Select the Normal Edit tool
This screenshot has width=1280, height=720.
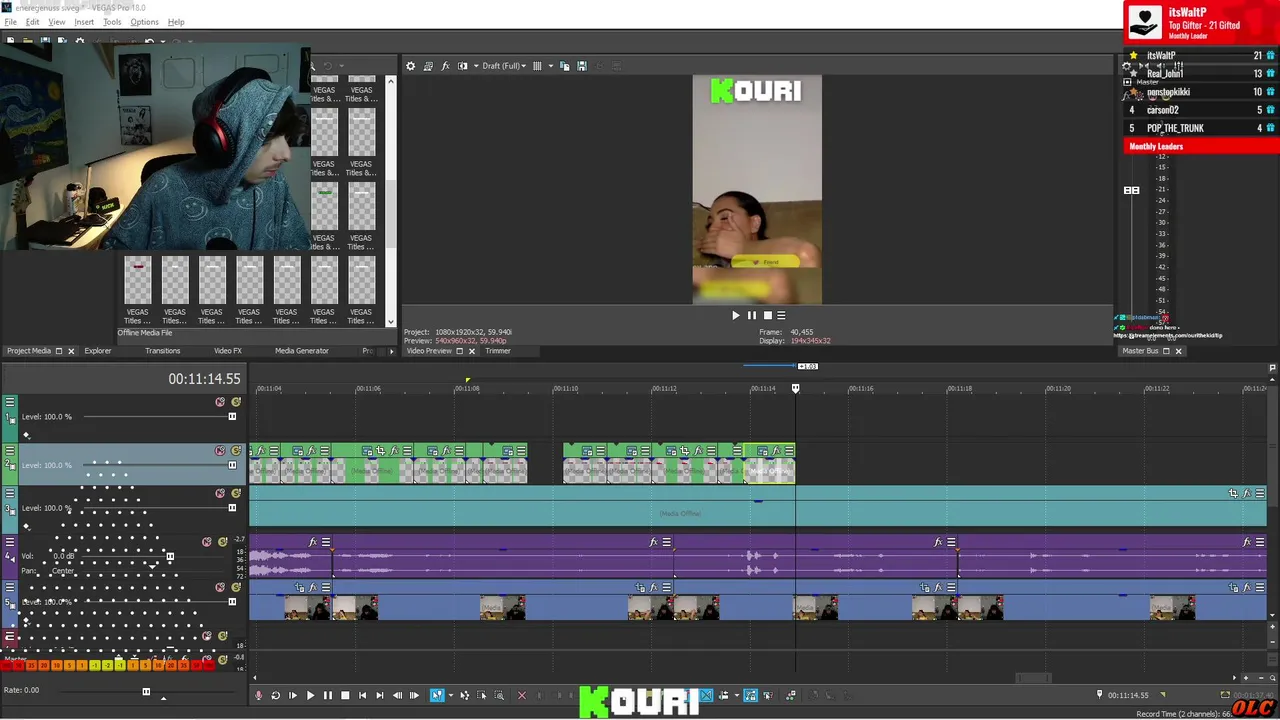(x=437, y=695)
